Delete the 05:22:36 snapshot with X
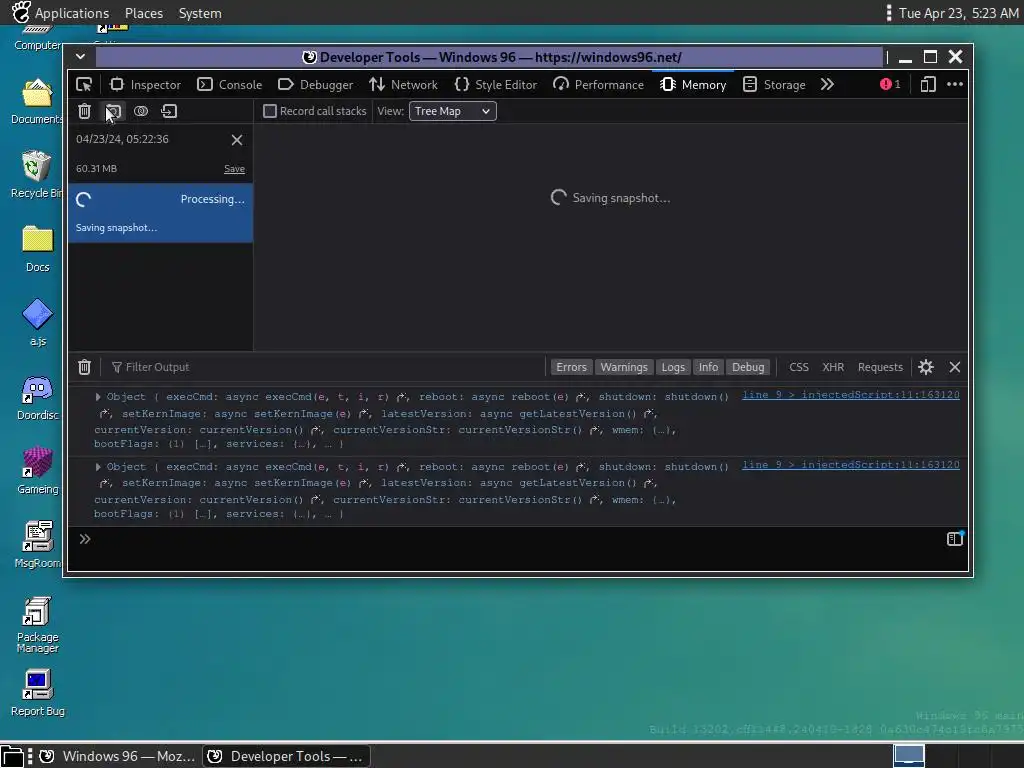This screenshot has height=768, width=1024. [x=237, y=140]
